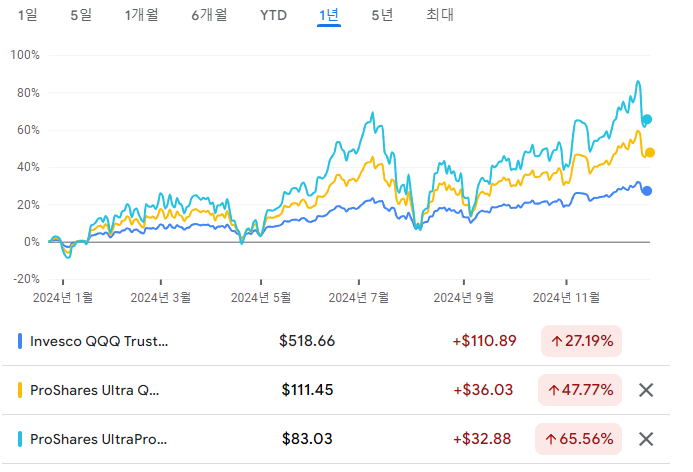The height and width of the screenshot is (472, 693).
Task: Click the teal endpoint dot on chart
Action: click(647, 119)
